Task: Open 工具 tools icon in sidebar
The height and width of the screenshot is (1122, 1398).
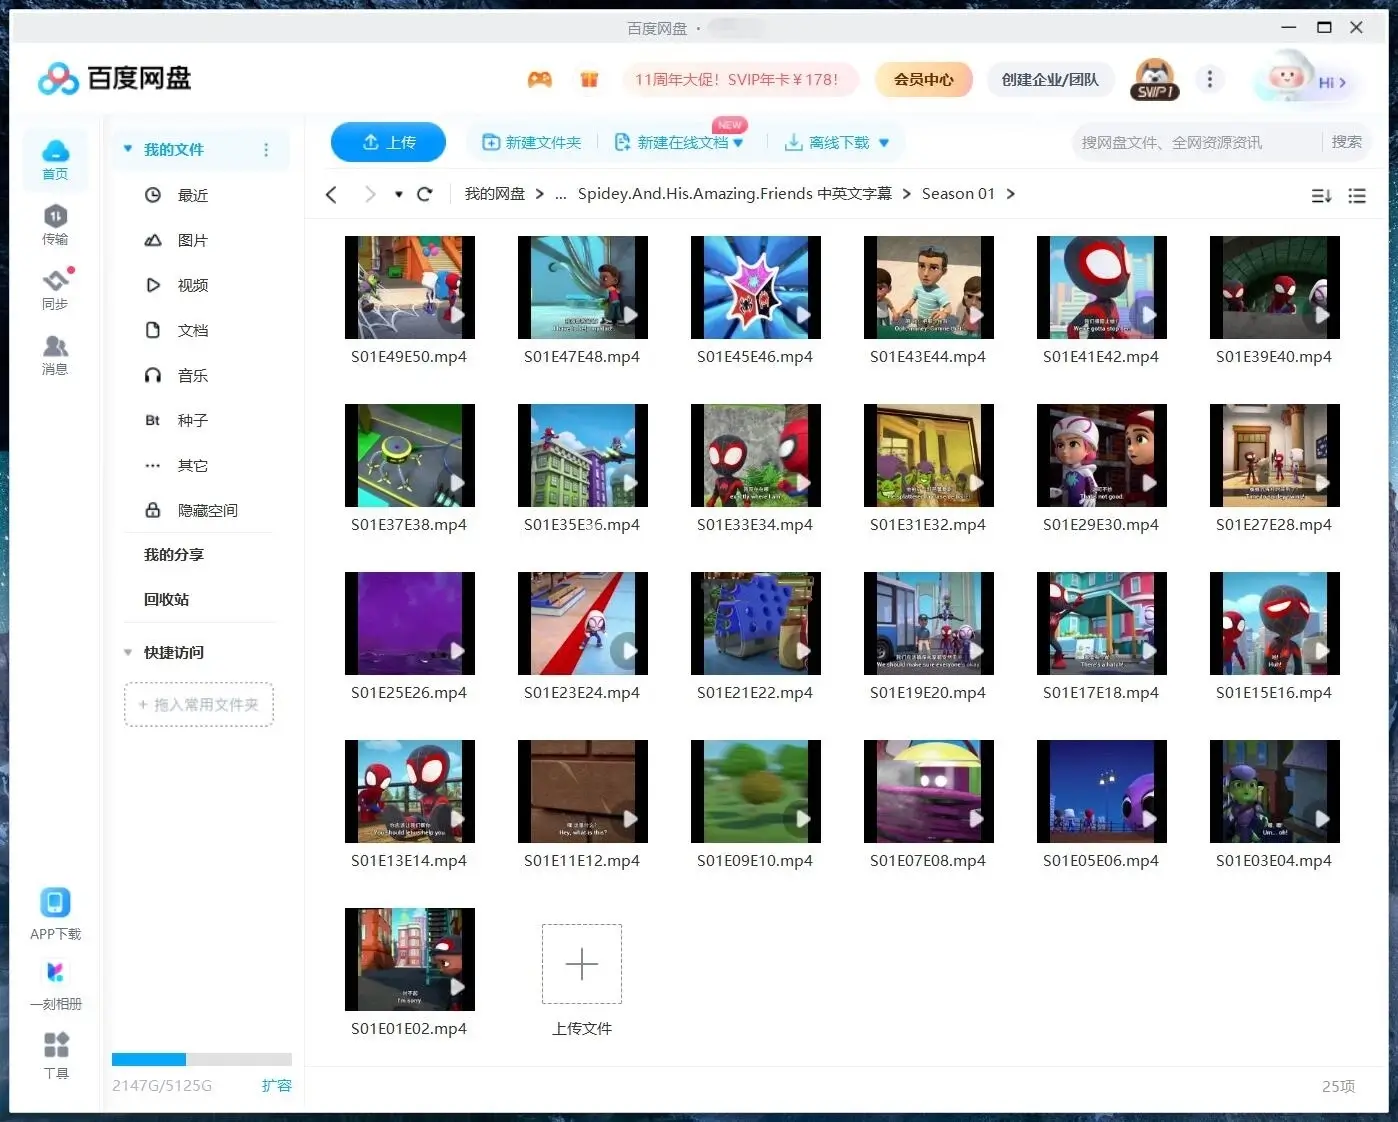Action: 56,1054
